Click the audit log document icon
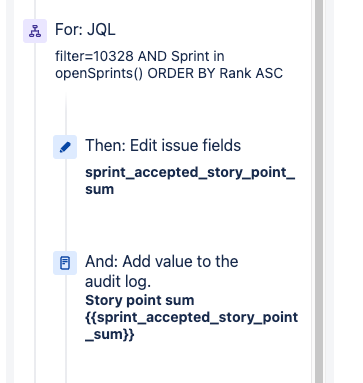Screen dimensions: 363x383 pyautogui.click(x=65, y=263)
